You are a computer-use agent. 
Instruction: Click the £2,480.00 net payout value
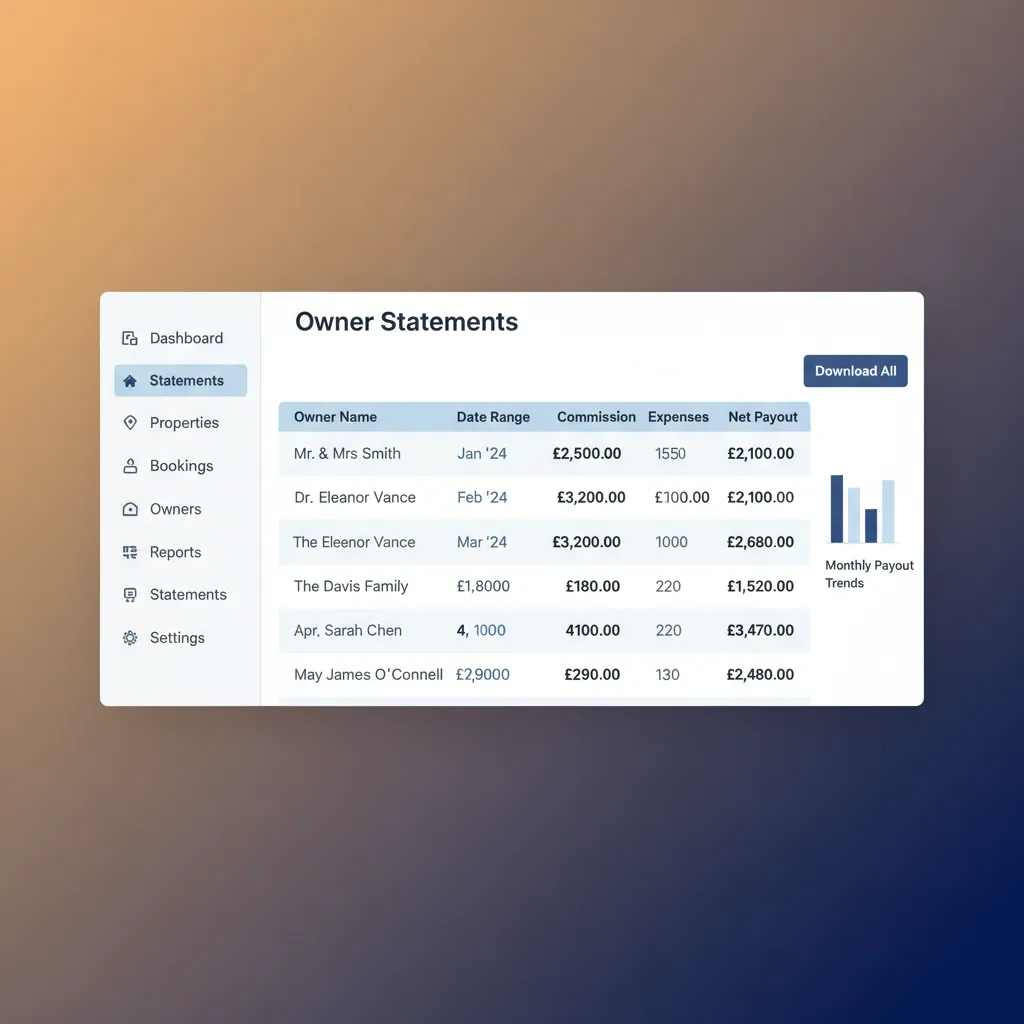(x=760, y=675)
